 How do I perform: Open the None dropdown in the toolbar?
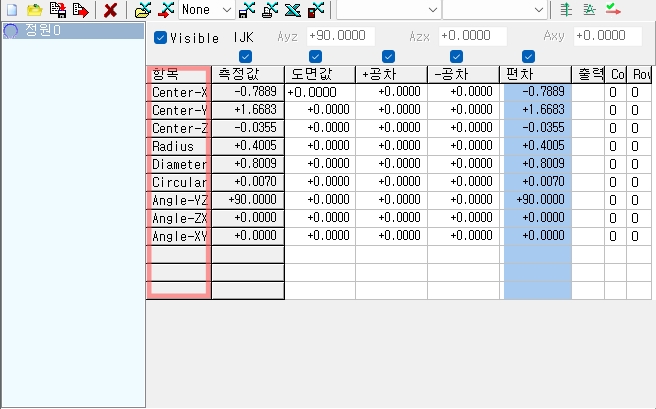pyautogui.click(x=207, y=10)
